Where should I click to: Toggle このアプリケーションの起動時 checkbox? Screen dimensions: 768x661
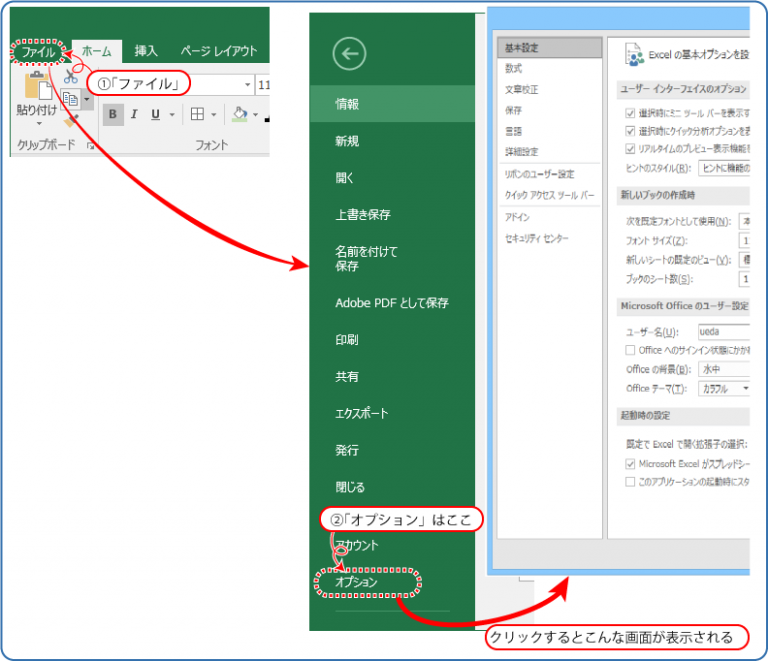point(630,481)
